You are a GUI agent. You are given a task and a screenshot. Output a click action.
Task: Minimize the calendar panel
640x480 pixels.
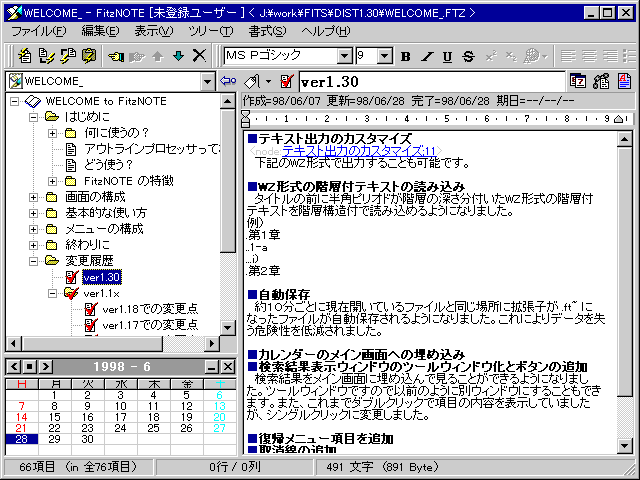tap(212, 367)
